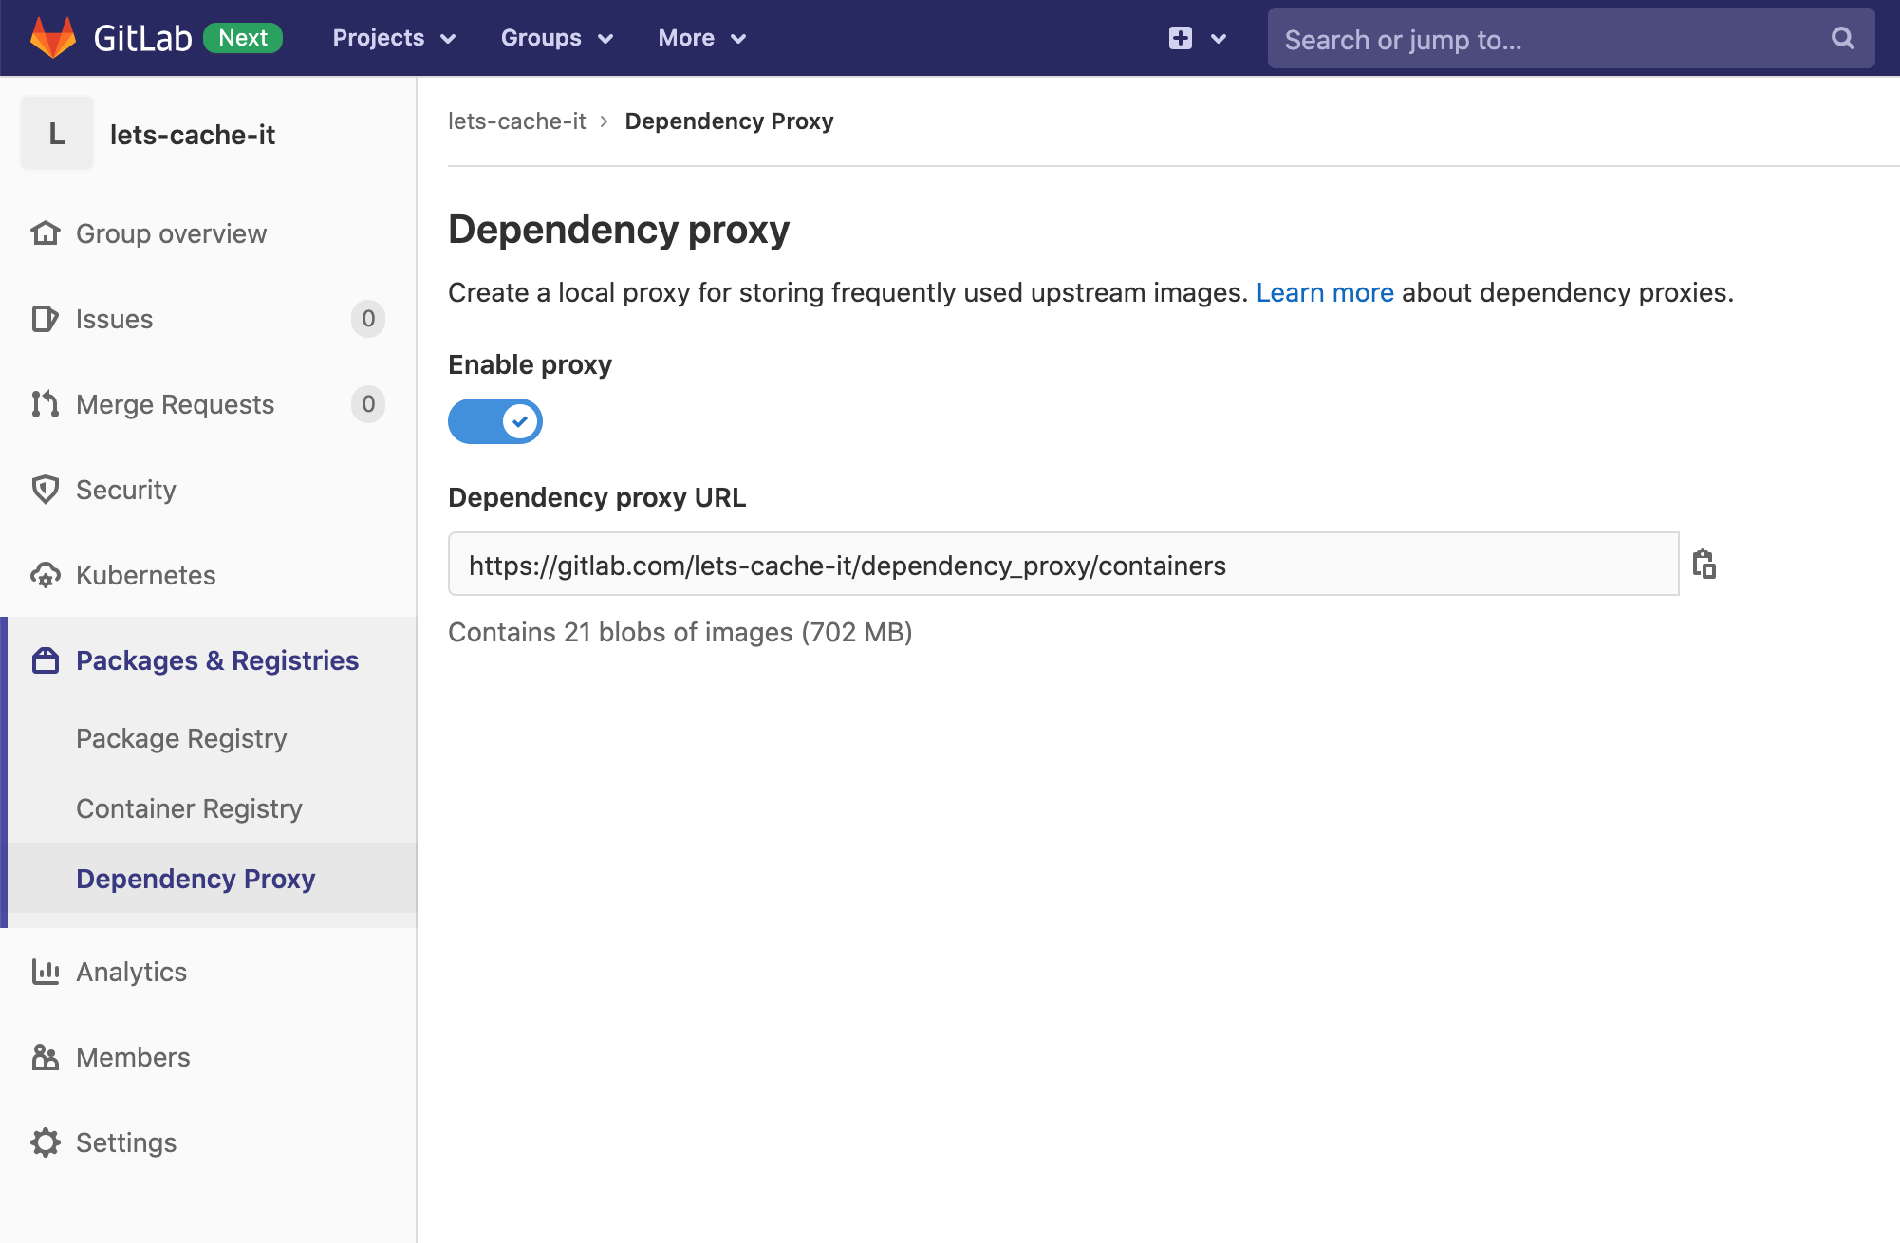Open the Settings sidebar entry
The height and width of the screenshot is (1243, 1900).
tap(126, 1142)
